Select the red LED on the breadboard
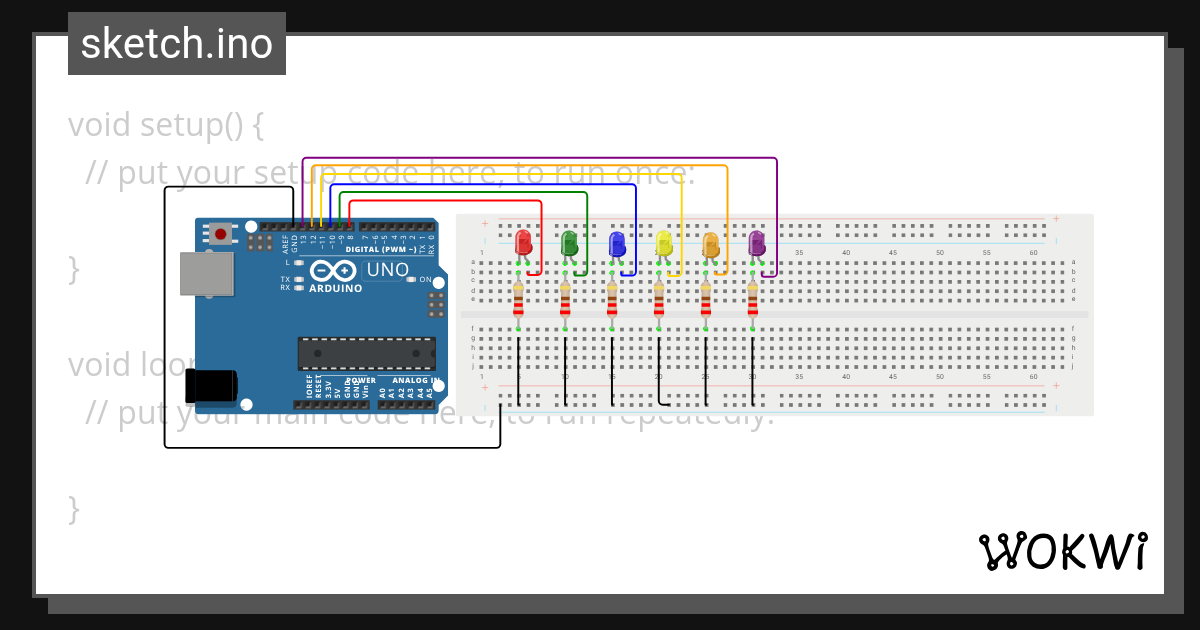Screen dimensions: 1200x630 point(522,243)
